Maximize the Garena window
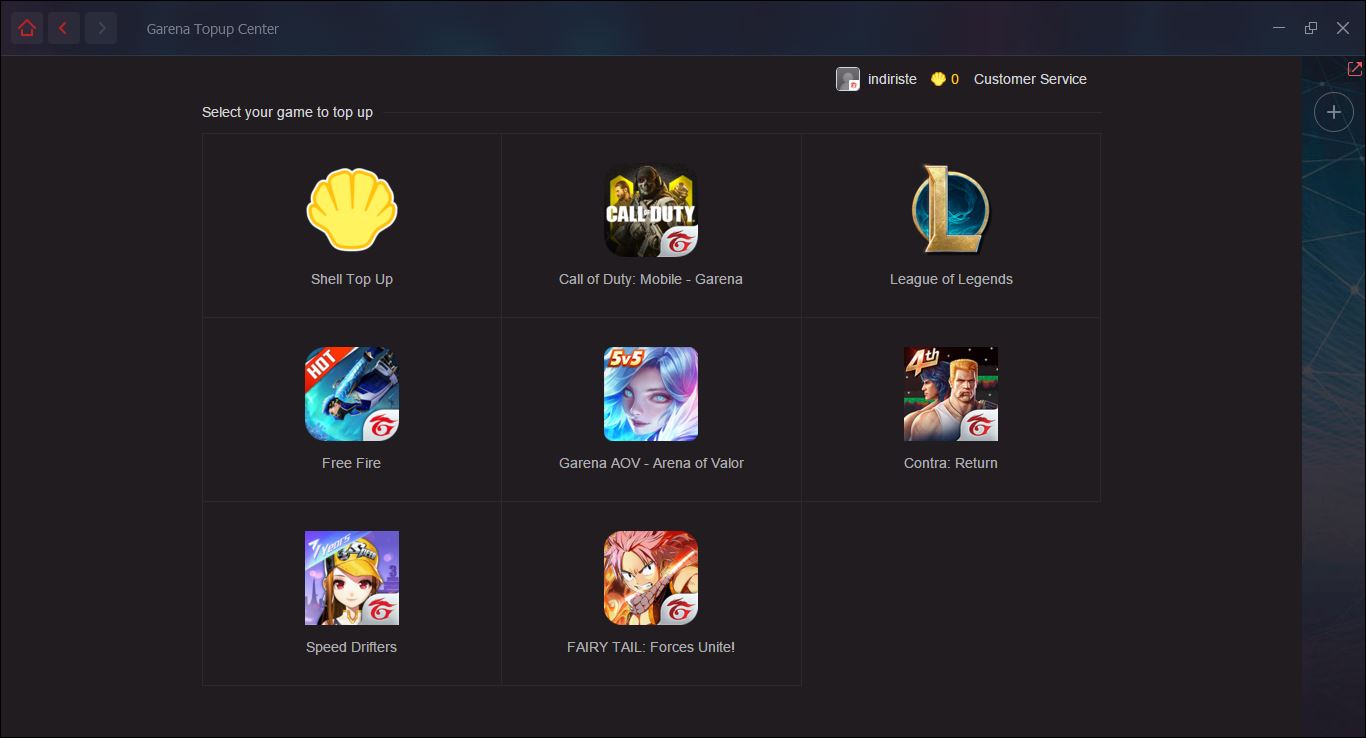Viewport: 1366px width, 738px height. (x=1311, y=28)
